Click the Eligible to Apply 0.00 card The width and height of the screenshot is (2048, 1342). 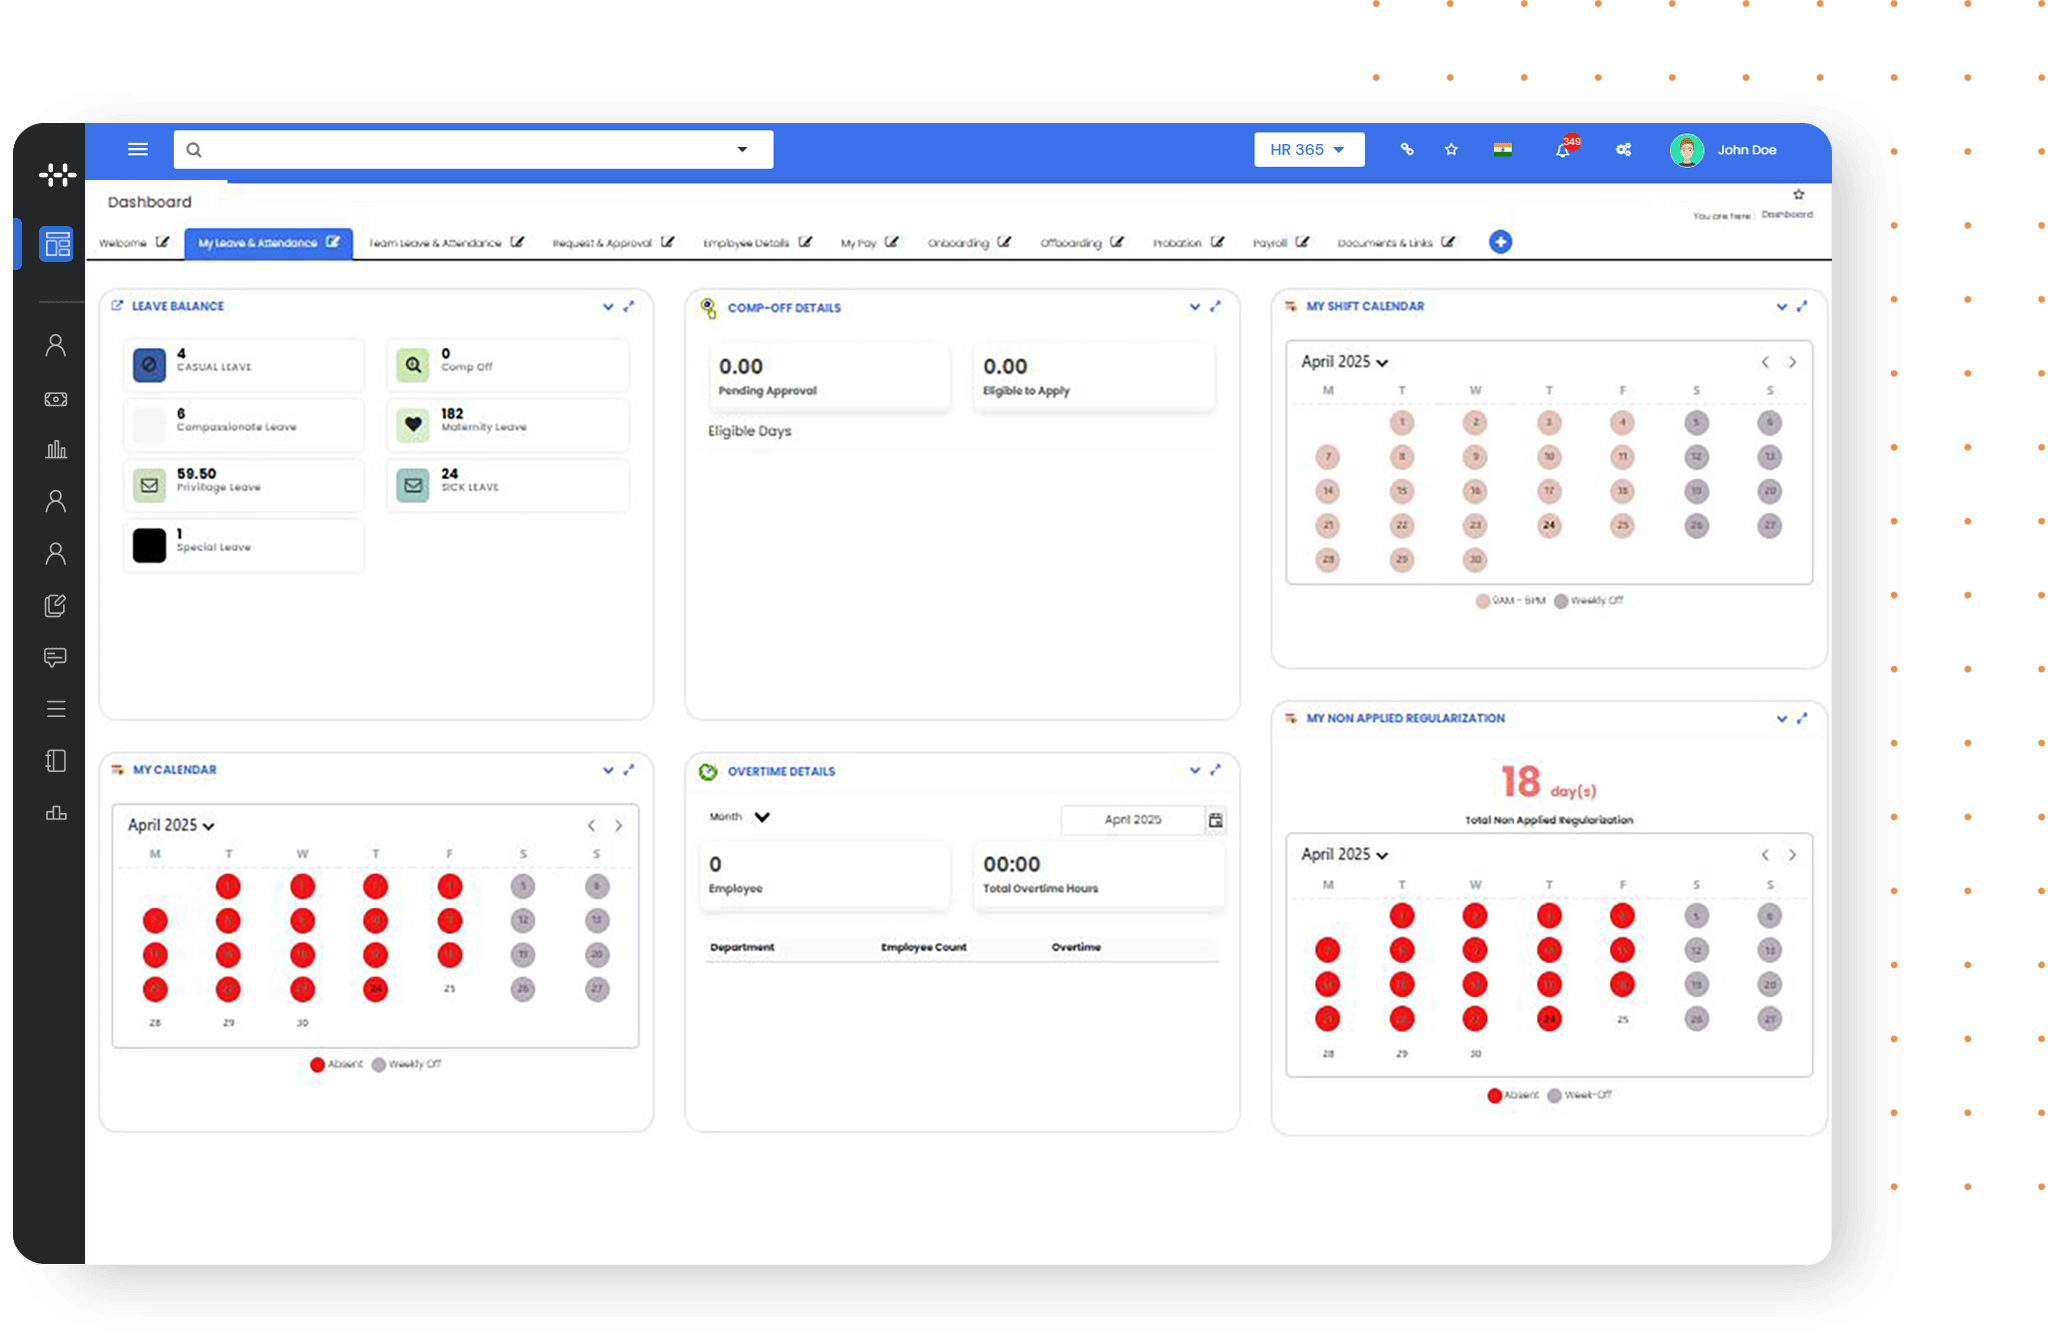coord(1094,377)
